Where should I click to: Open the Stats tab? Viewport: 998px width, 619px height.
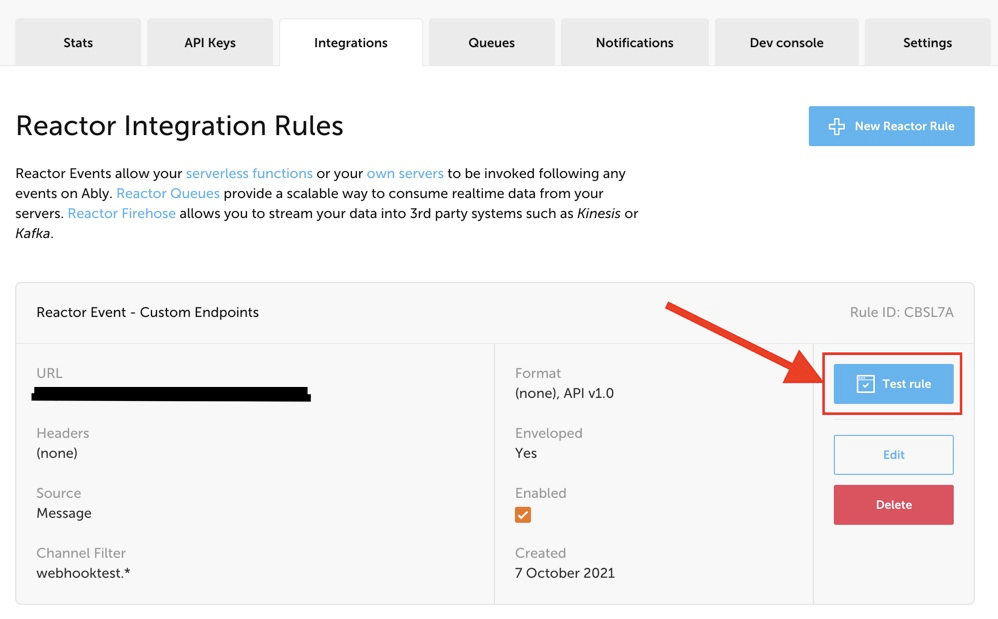pyautogui.click(x=78, y=43)
